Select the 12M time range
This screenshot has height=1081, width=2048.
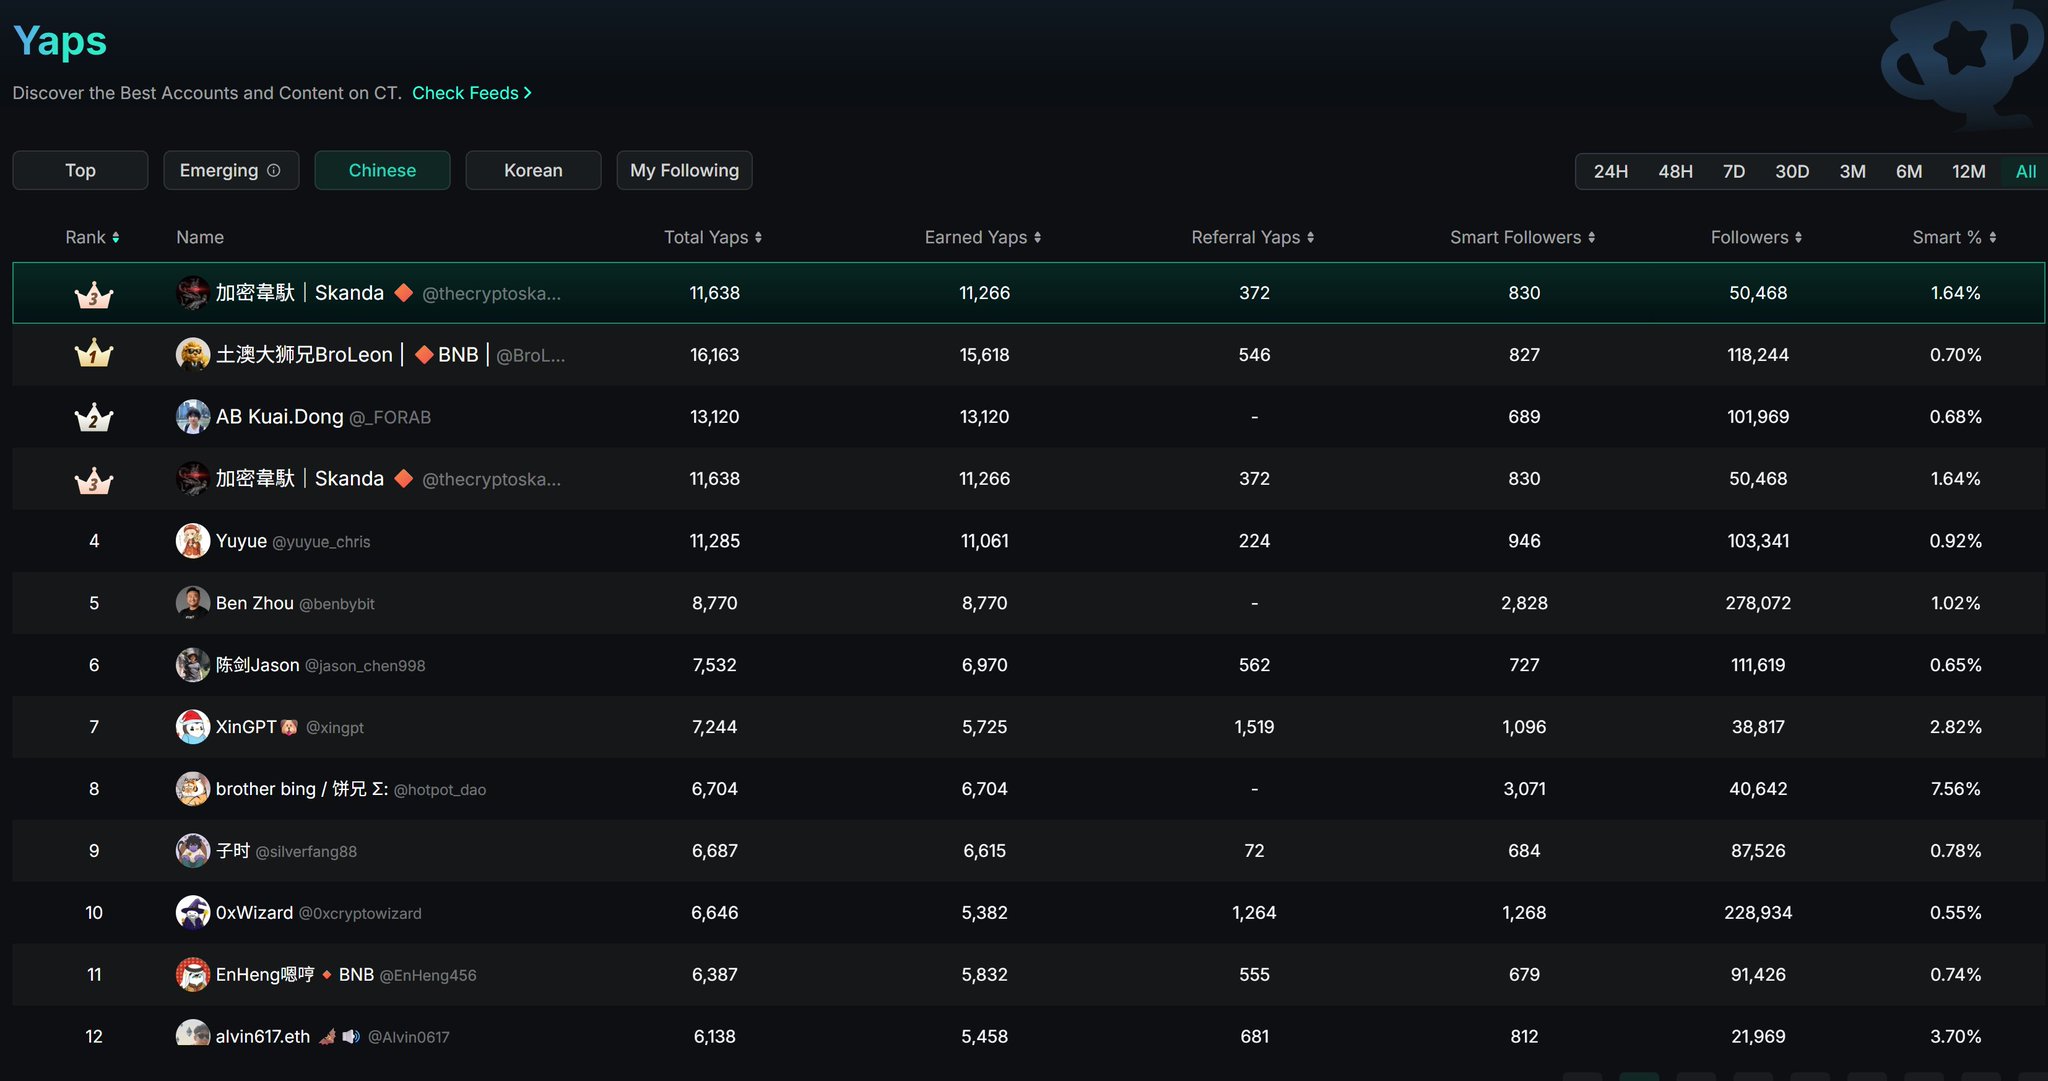pyautogui.click(x=1968, y=172)
